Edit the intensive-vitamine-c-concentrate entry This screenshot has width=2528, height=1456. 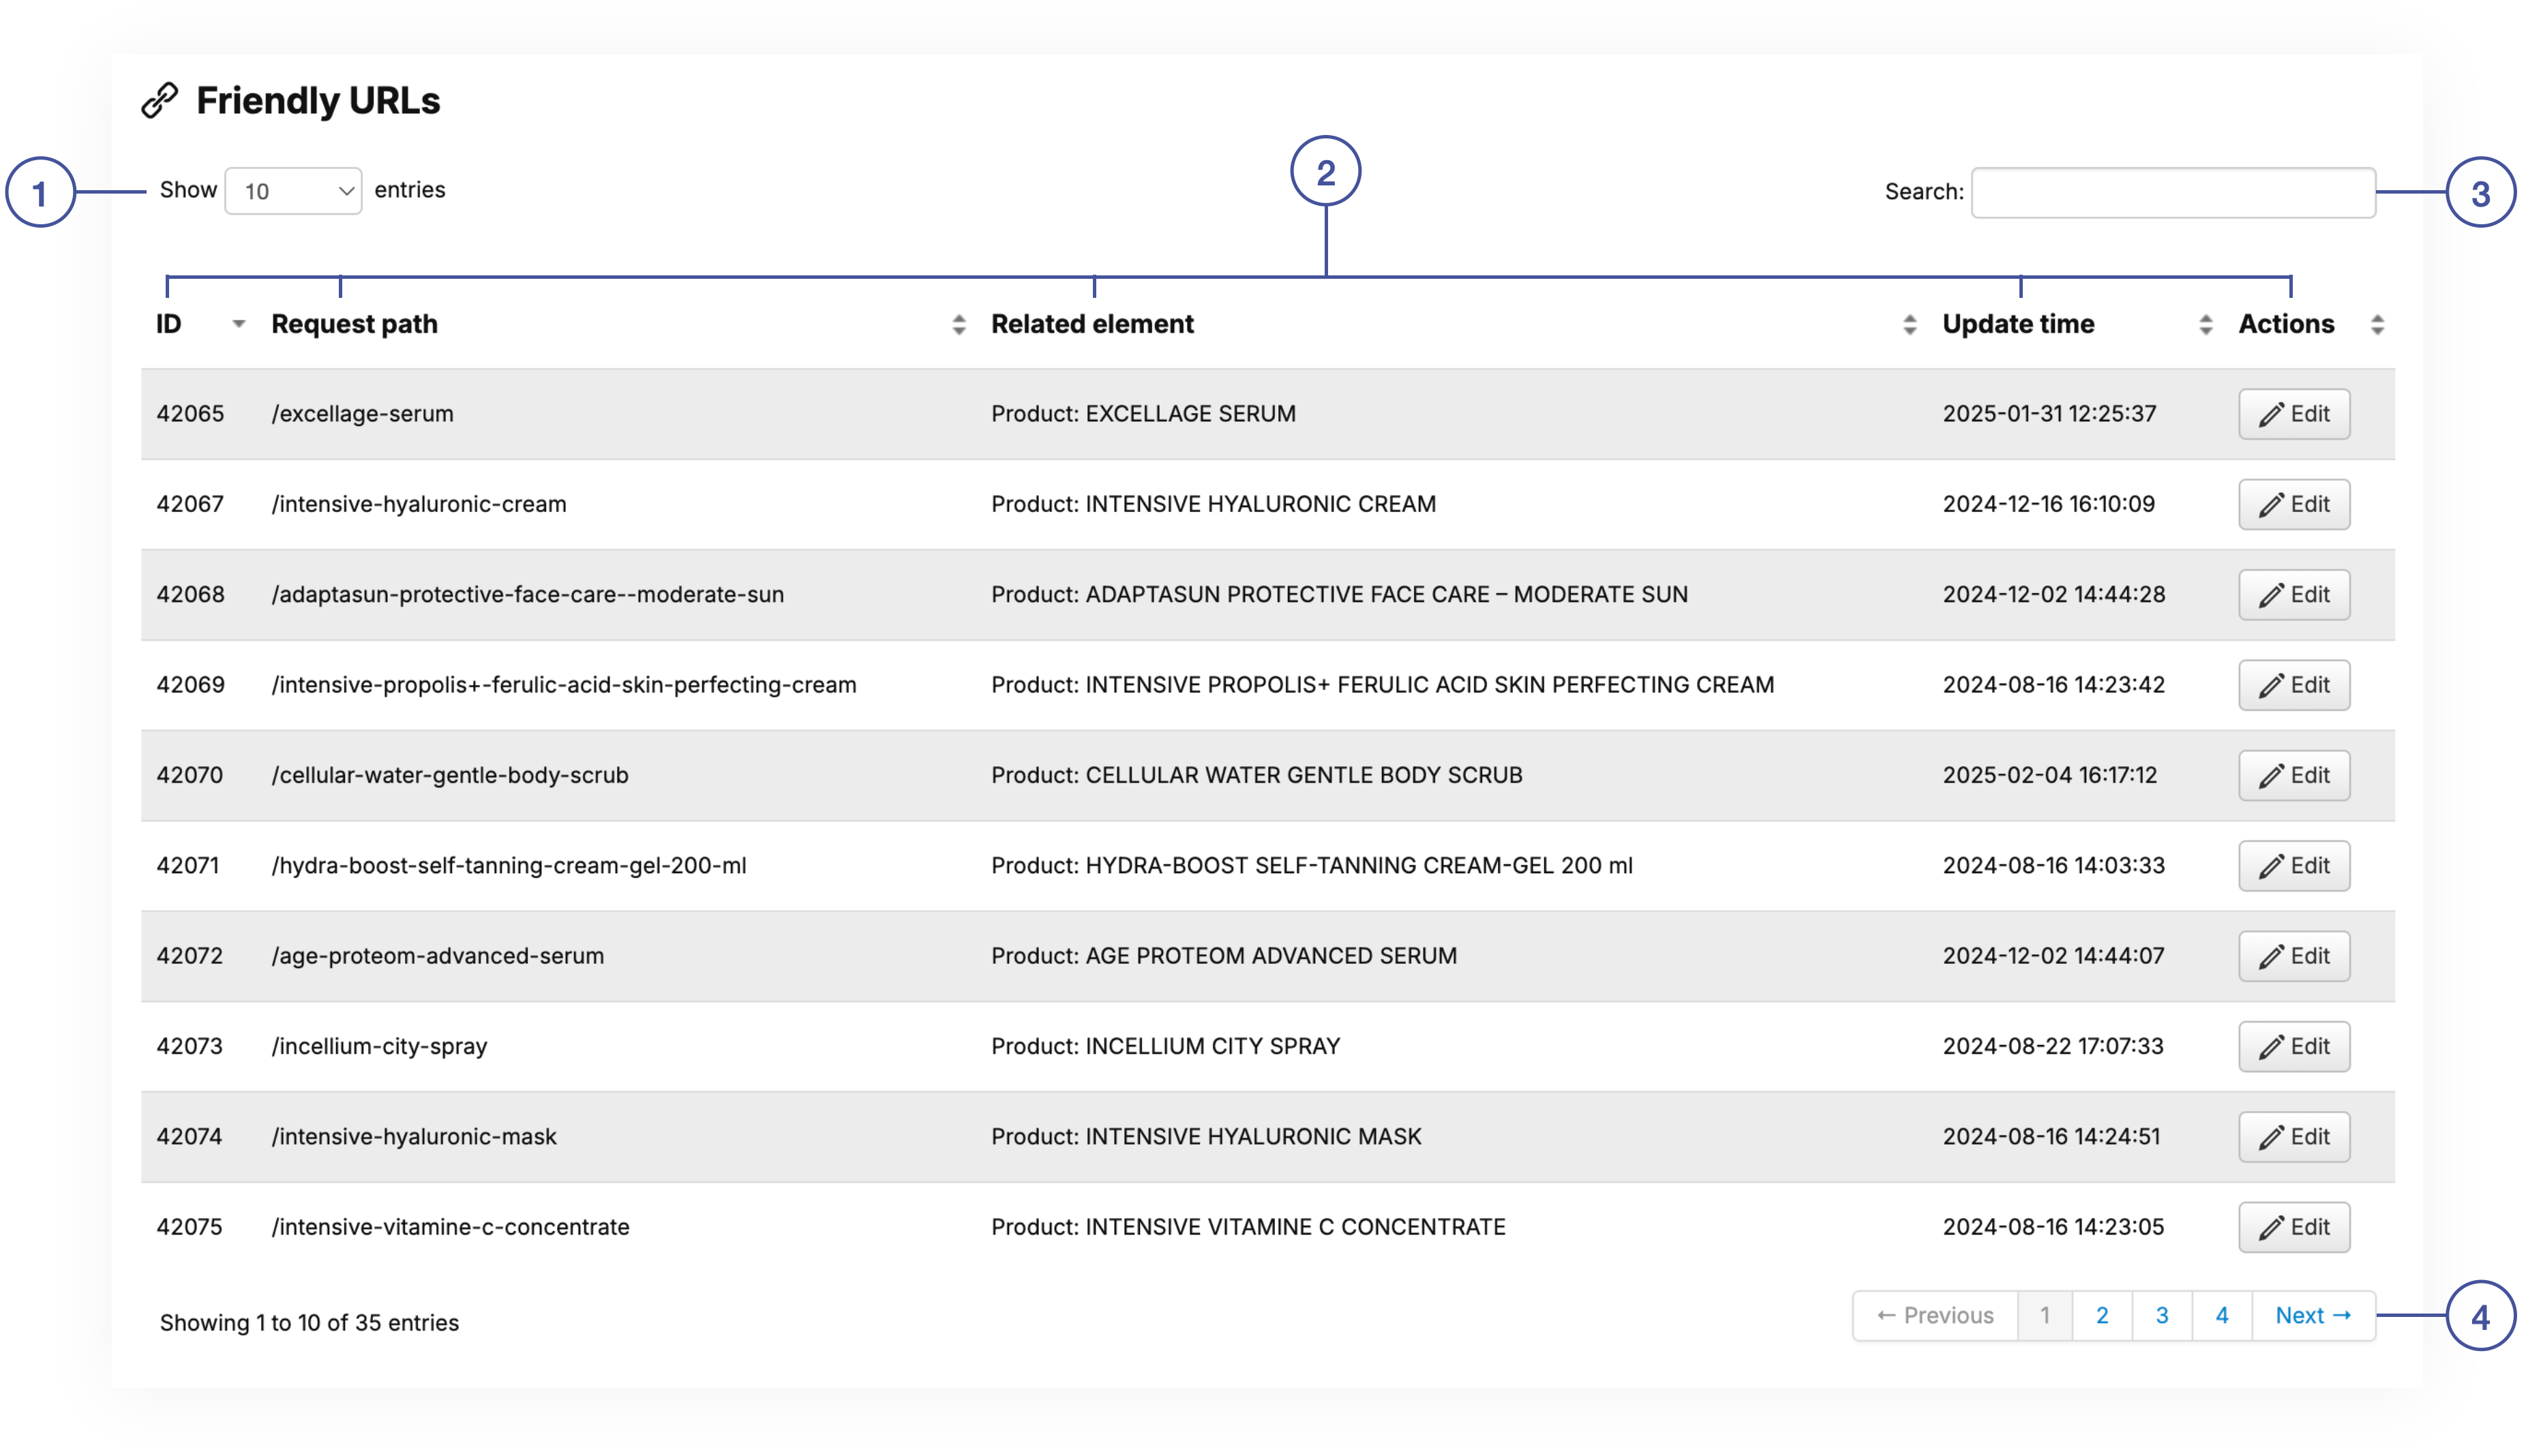point(2293,1227)
